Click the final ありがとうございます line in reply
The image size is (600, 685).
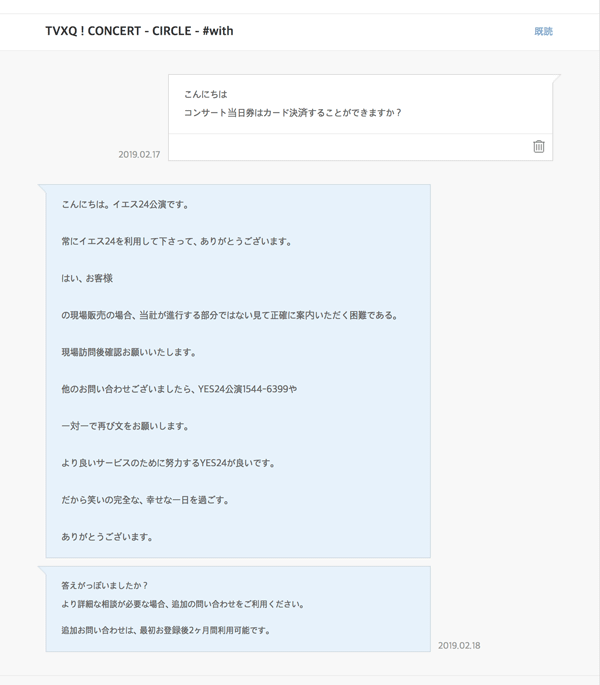coord(107,537)
